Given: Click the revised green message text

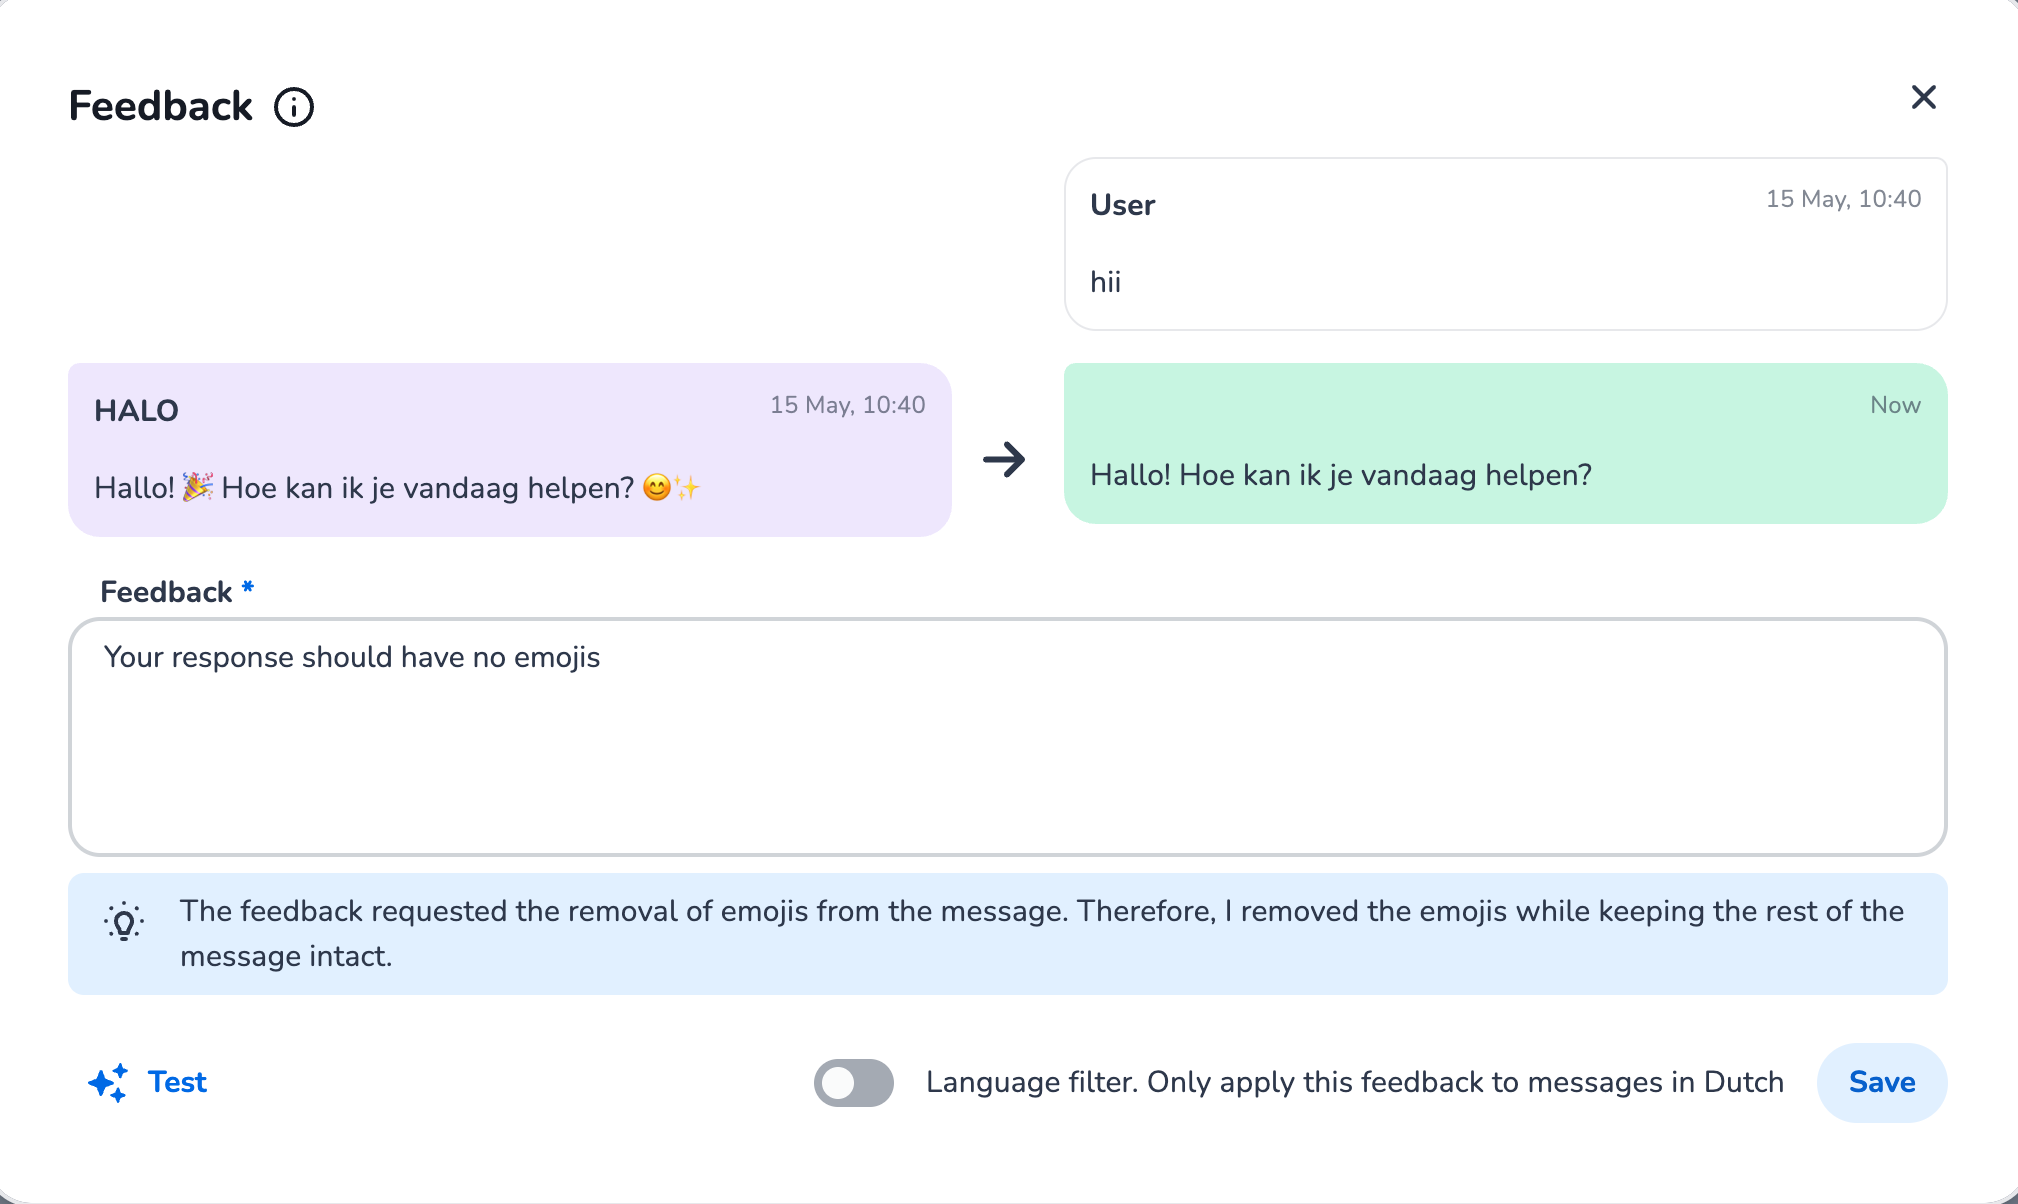Looking at the screenshot, I should coord(1340,475).
